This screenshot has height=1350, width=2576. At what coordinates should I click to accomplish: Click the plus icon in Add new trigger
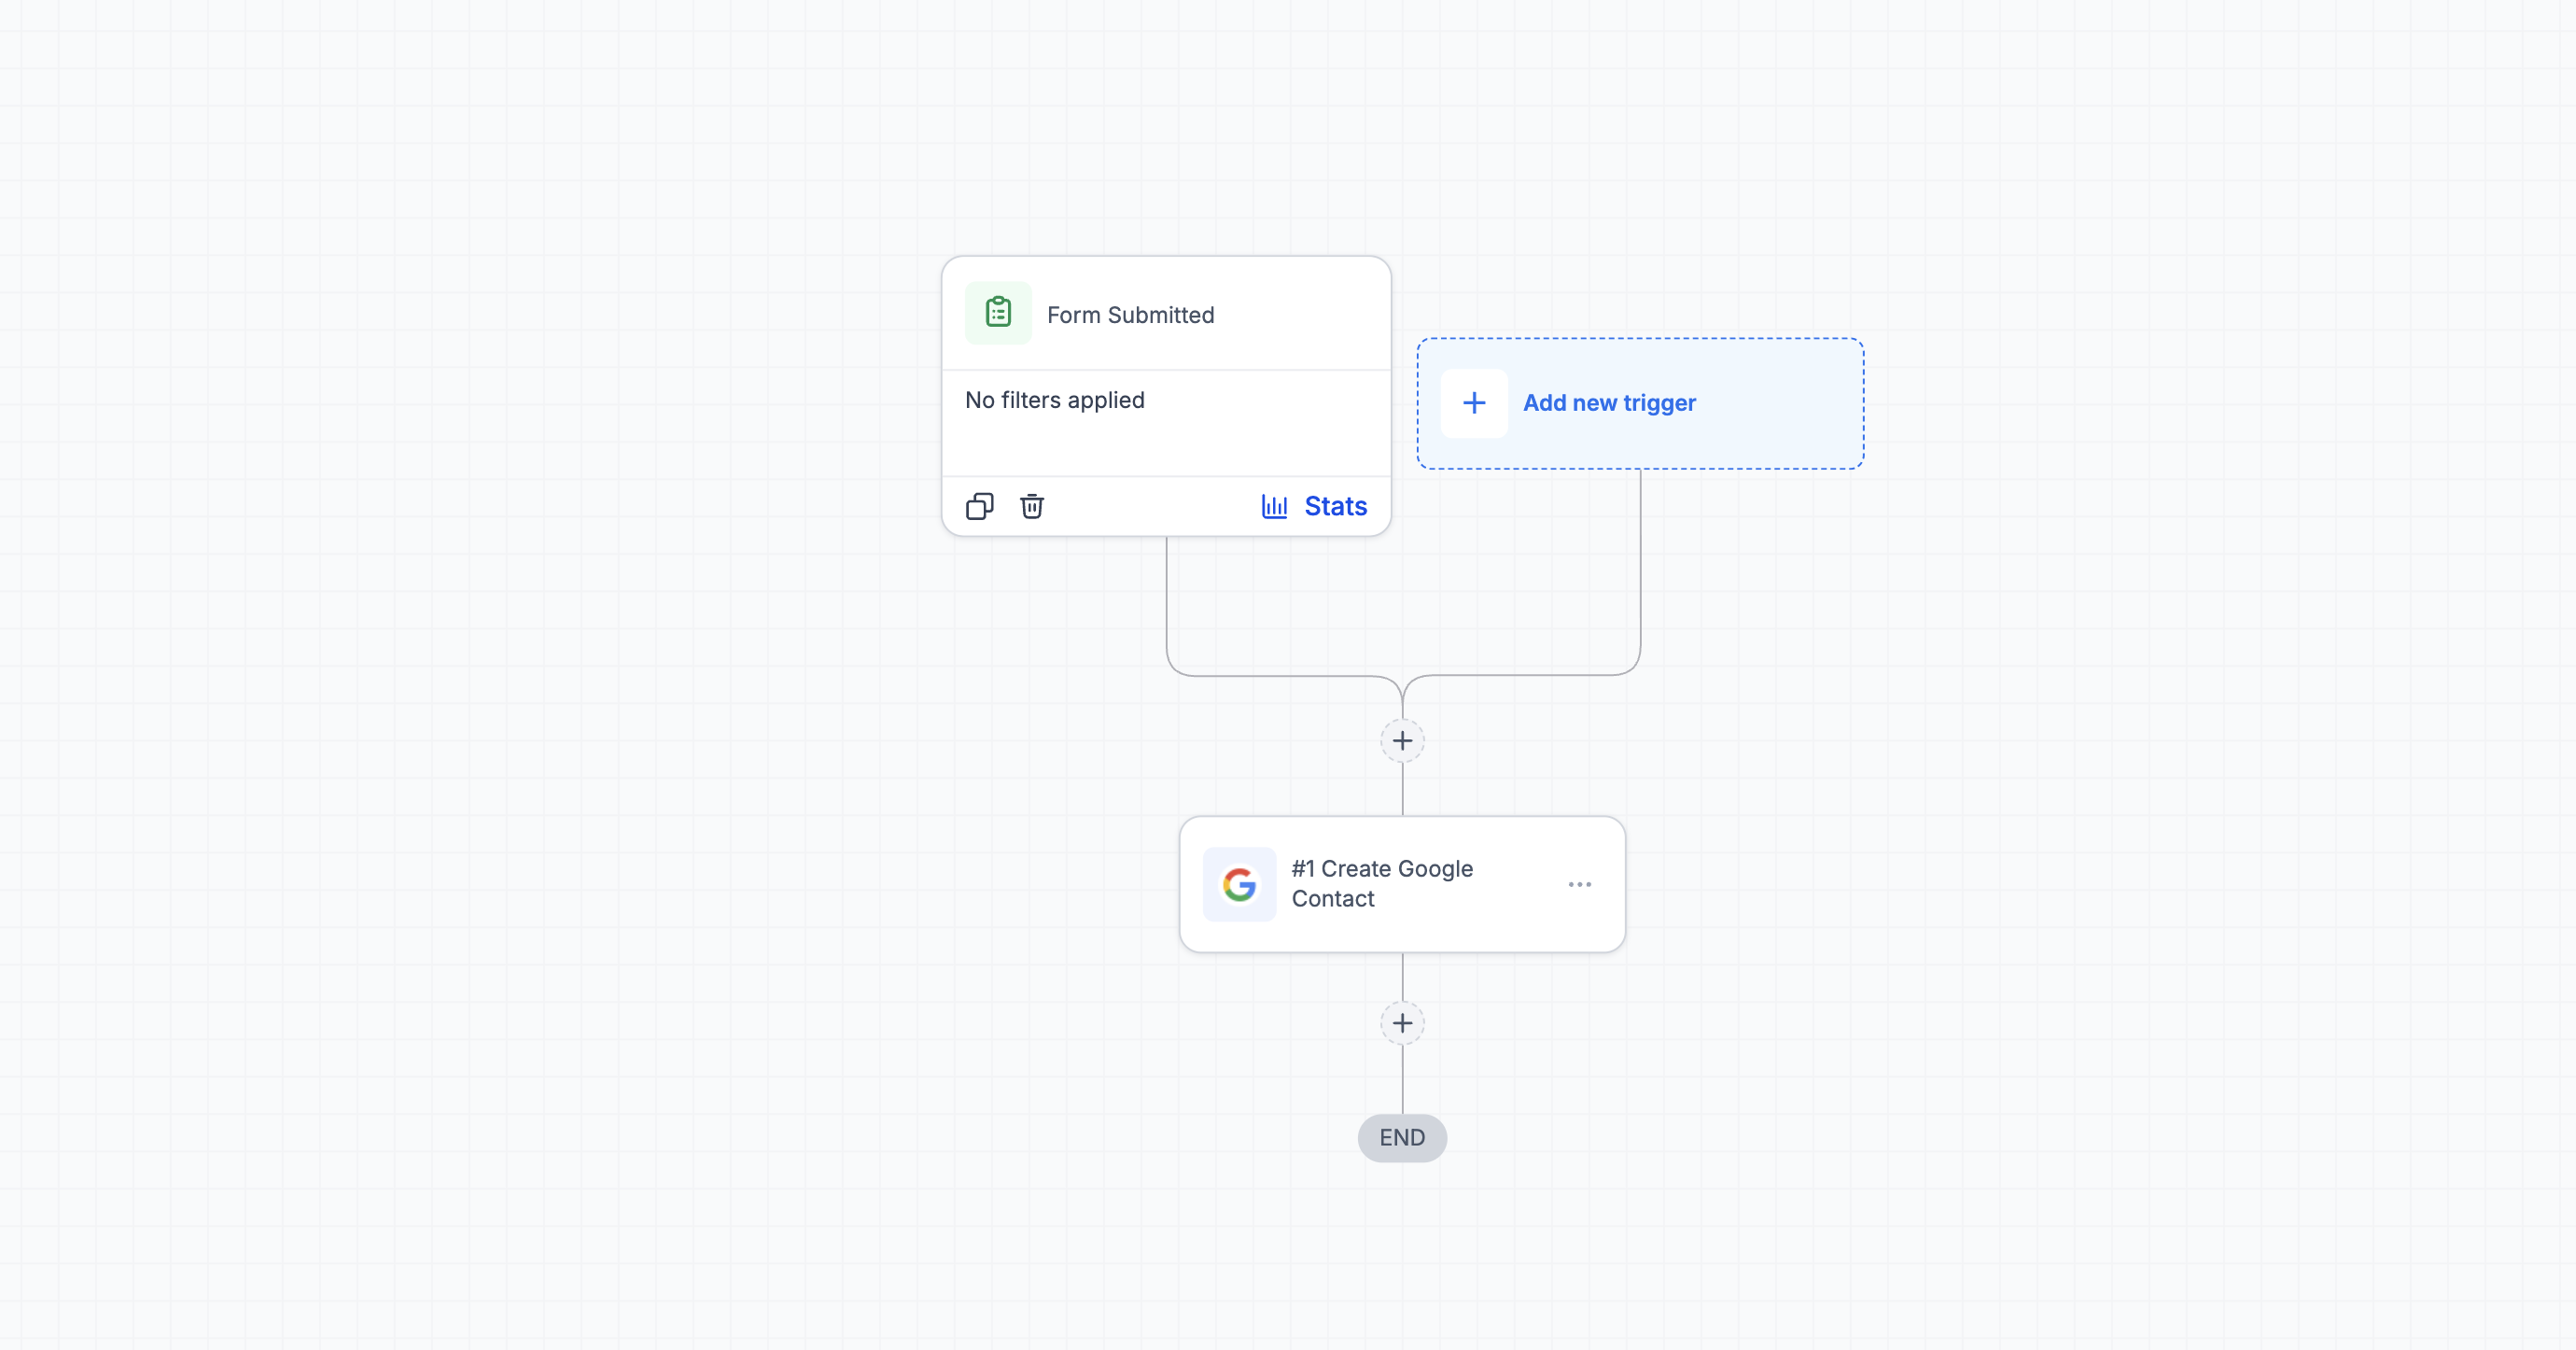[x=1474, y=403]
